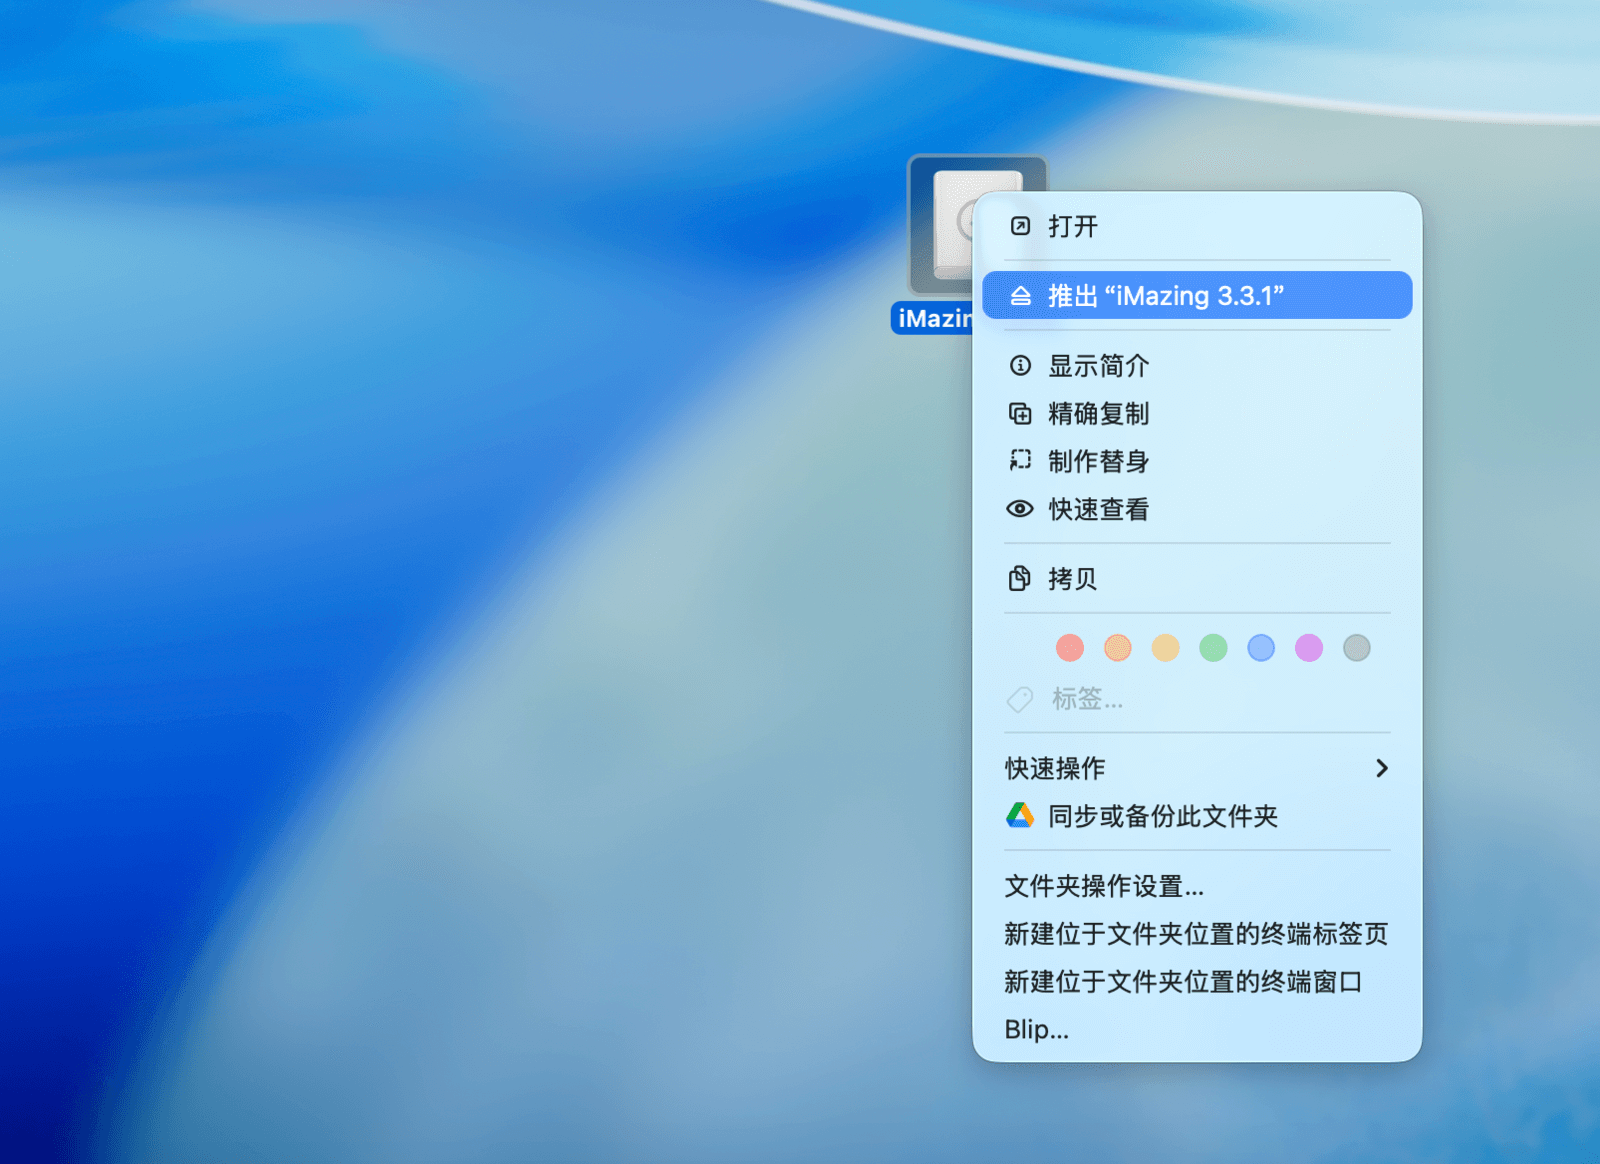
Task: Click the eject icon beside 推出 iMazing 3.3.1
Action: [x=1020, y=296]
